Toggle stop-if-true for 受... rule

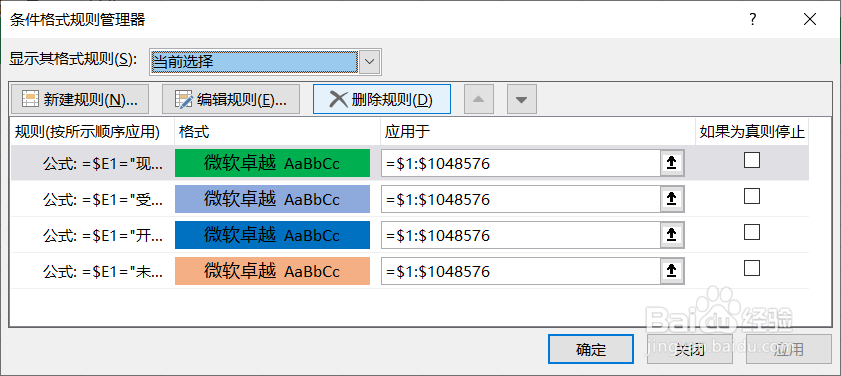752,196
